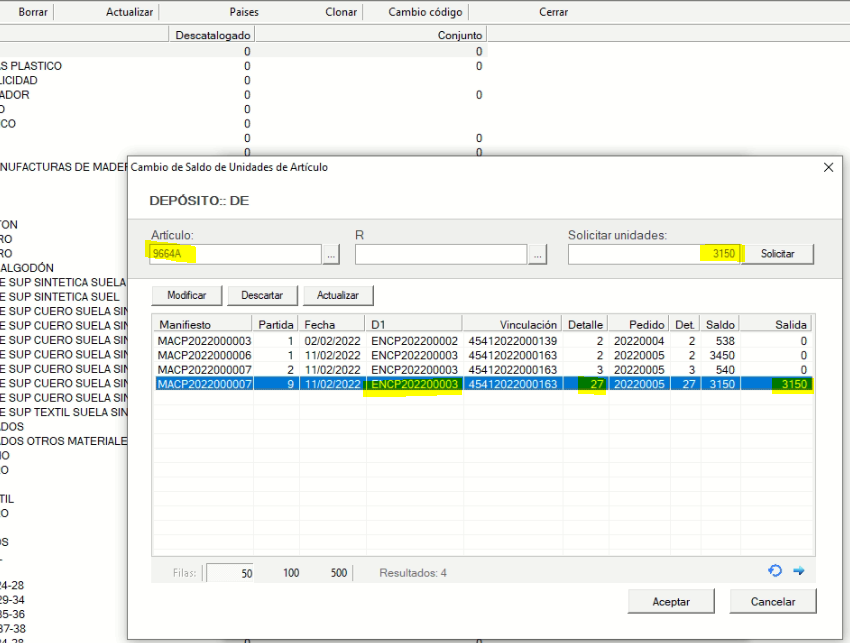Set rows per page to 500
The image size is (850, 643).
click(339, 573)
